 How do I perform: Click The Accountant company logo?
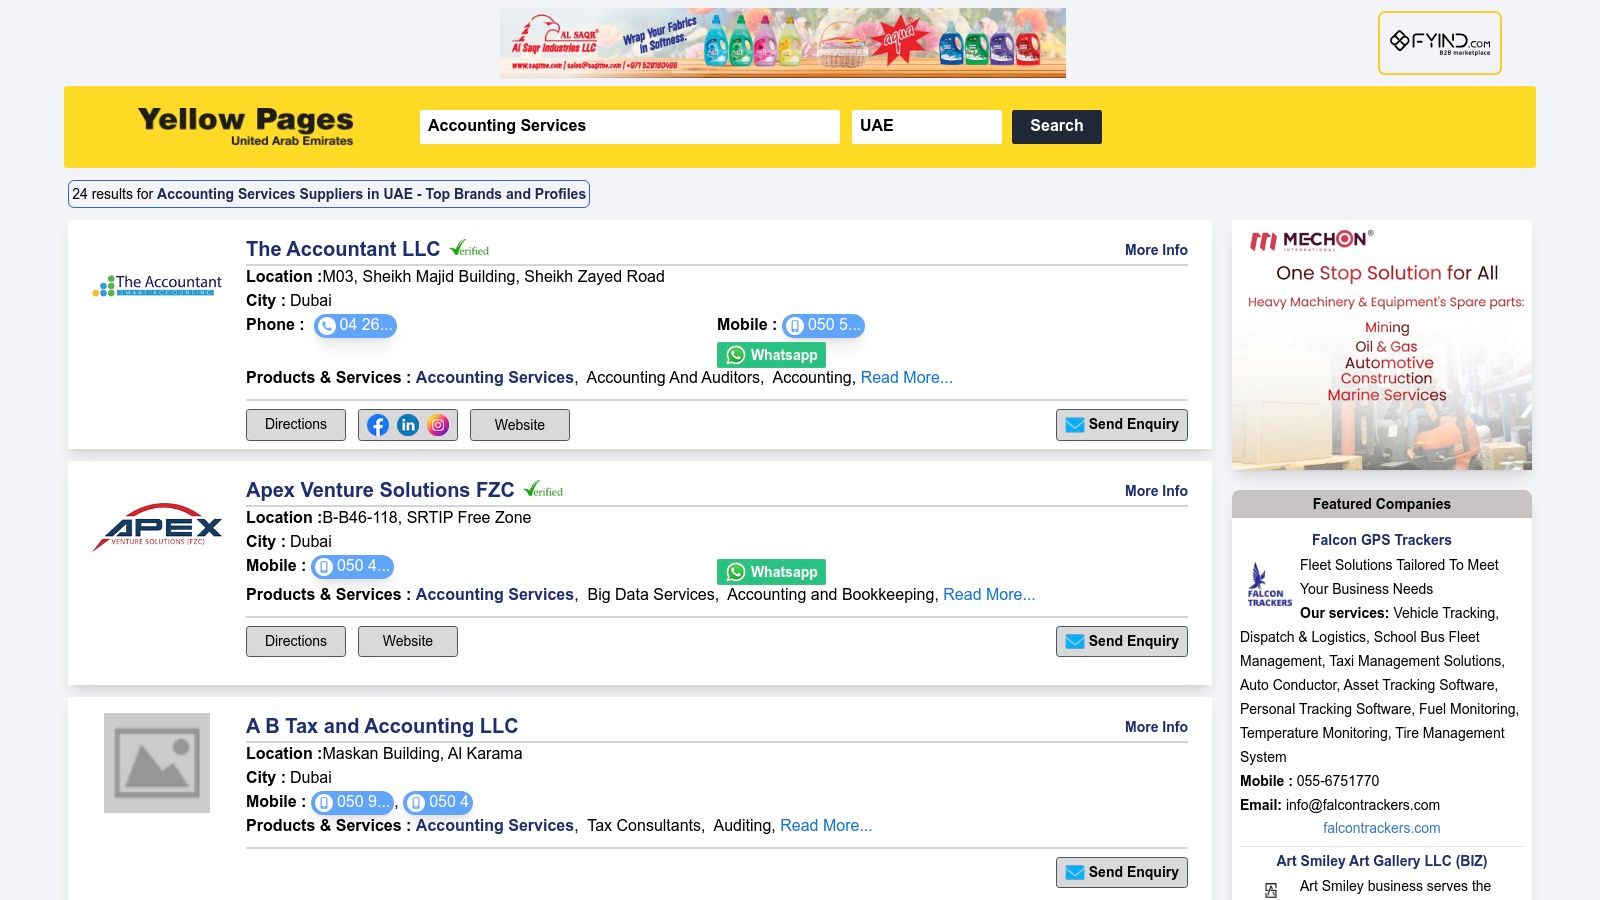click(157, 286)
